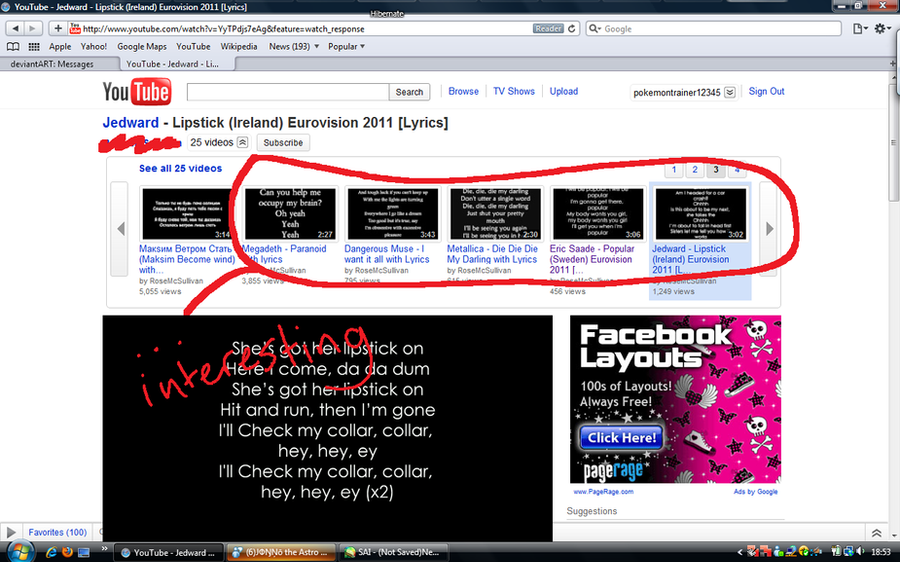Viewport: 900px width, 562px height.
Task: Open the www.PageRage.com ad link
Action: (603, 491)
